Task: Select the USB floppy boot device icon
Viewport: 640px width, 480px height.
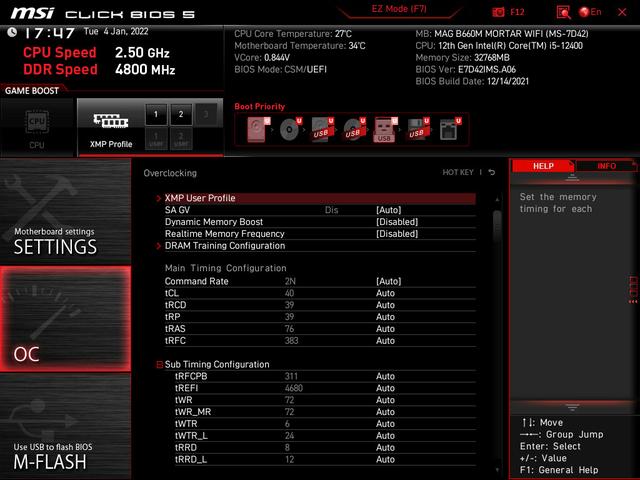Action: tap(418, 129)
